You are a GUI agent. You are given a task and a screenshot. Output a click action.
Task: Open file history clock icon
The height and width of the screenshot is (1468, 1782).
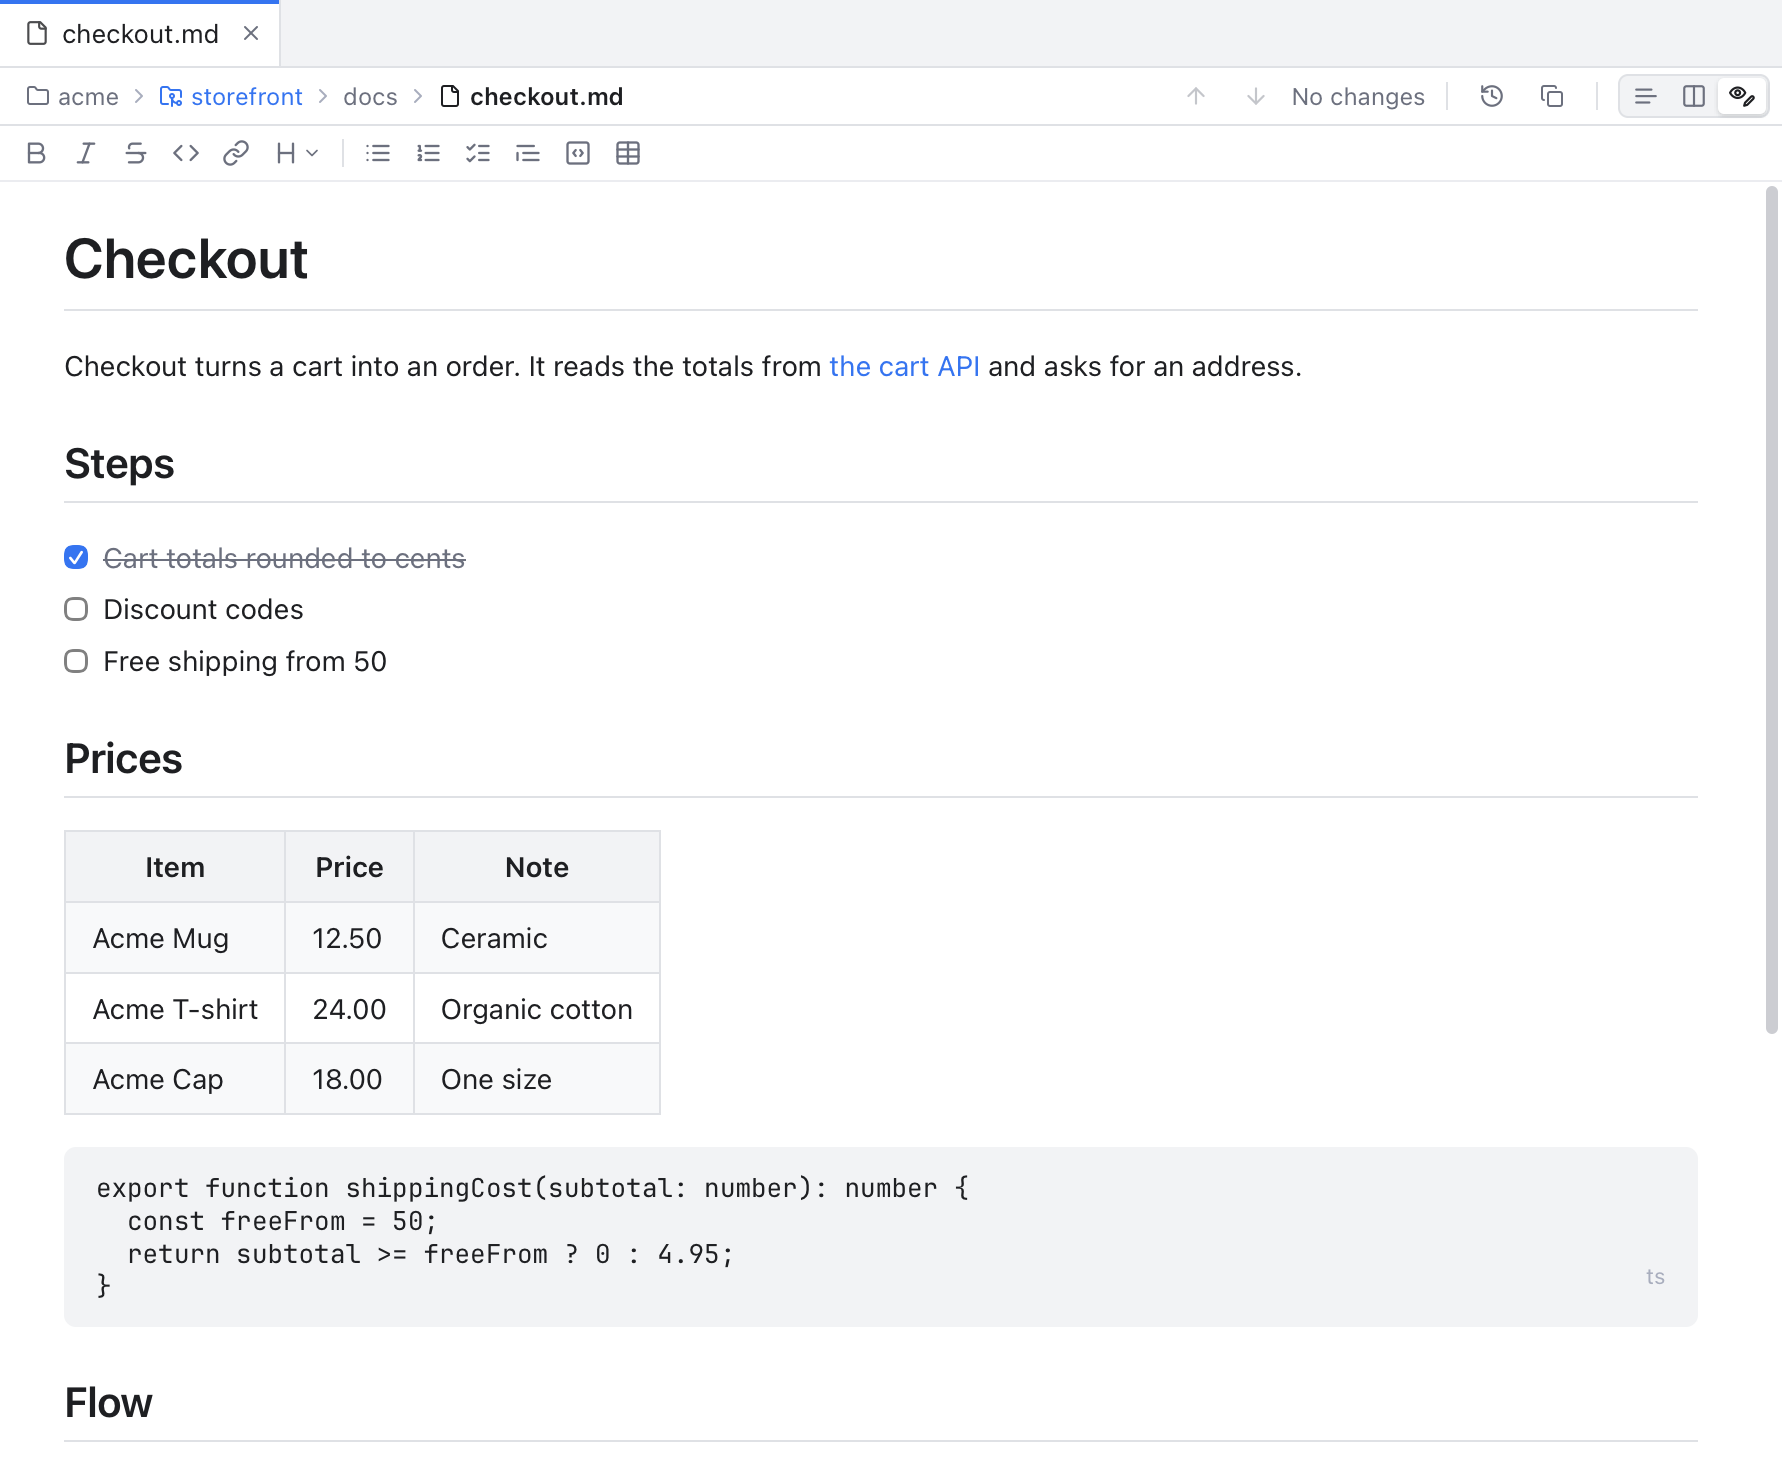pyautogui.click(x=1492, y=96)
